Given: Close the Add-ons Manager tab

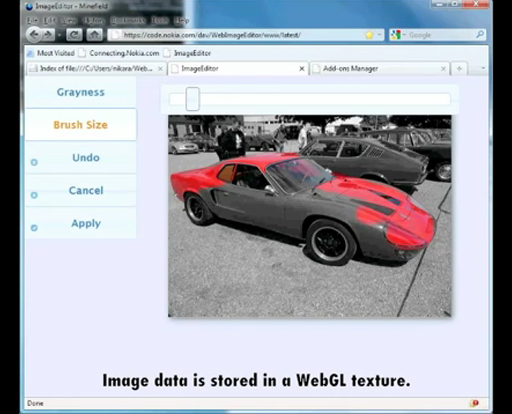Looking at the screenshot, I should [x=443, y=69].
